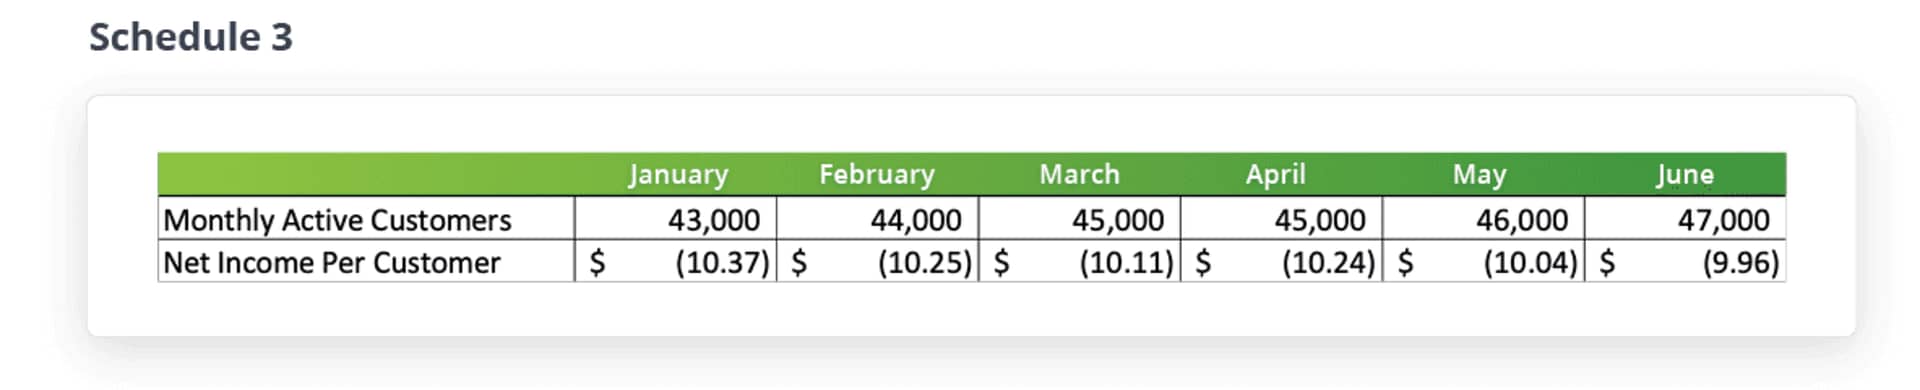1920x390 pixels.
Task: Select March active customers cell 45,000
Action: click(1079, 218)
